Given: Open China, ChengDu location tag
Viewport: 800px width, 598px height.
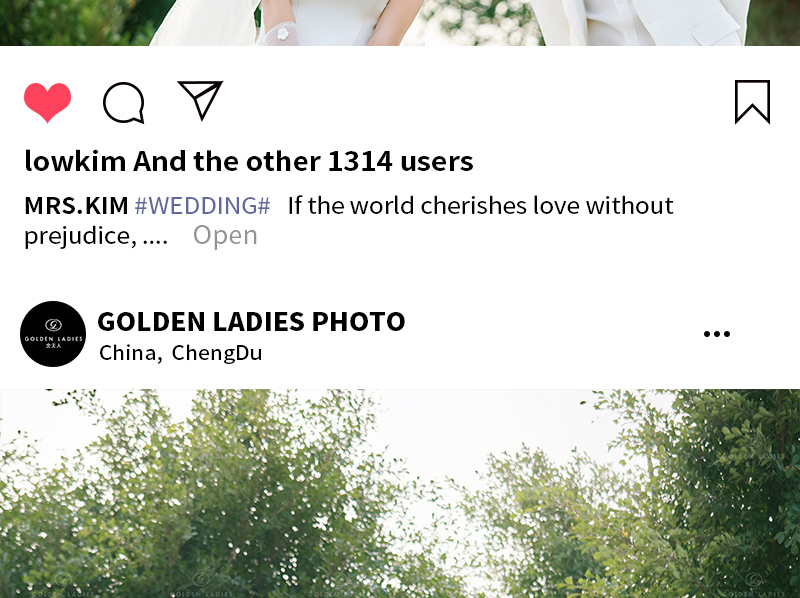Looking at the screenshot, I should pyautogui.click(x=181, y=353).
